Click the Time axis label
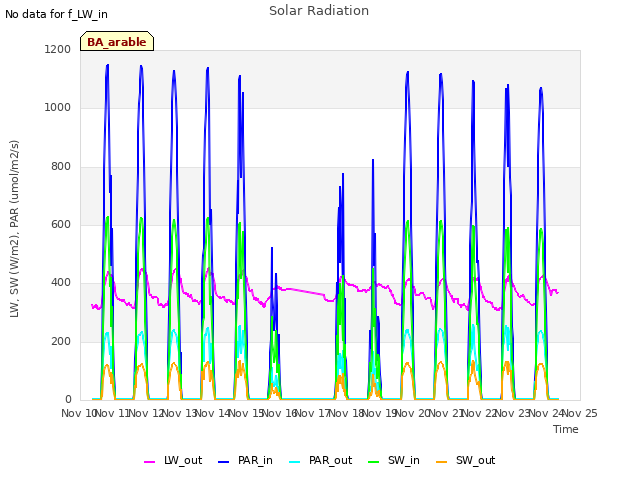This screenshot has width=640, height=480. pos(566,429)
